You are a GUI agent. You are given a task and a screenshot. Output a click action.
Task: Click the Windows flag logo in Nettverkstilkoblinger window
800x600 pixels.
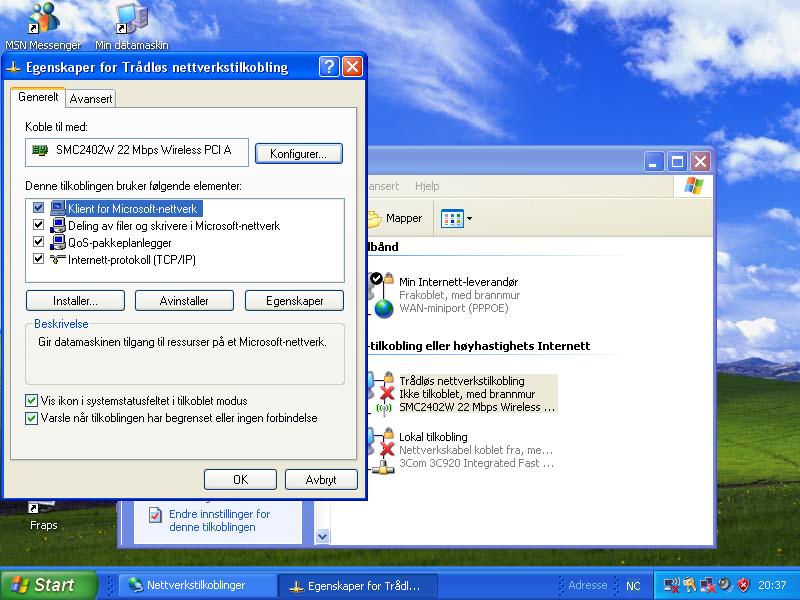pyautogui.click(x=693, y=186)
